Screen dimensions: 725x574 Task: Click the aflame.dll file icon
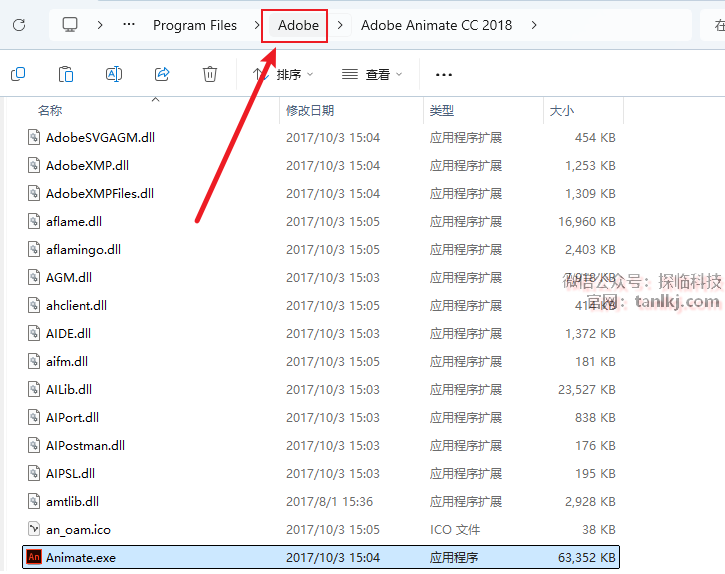tap(34, 221)
